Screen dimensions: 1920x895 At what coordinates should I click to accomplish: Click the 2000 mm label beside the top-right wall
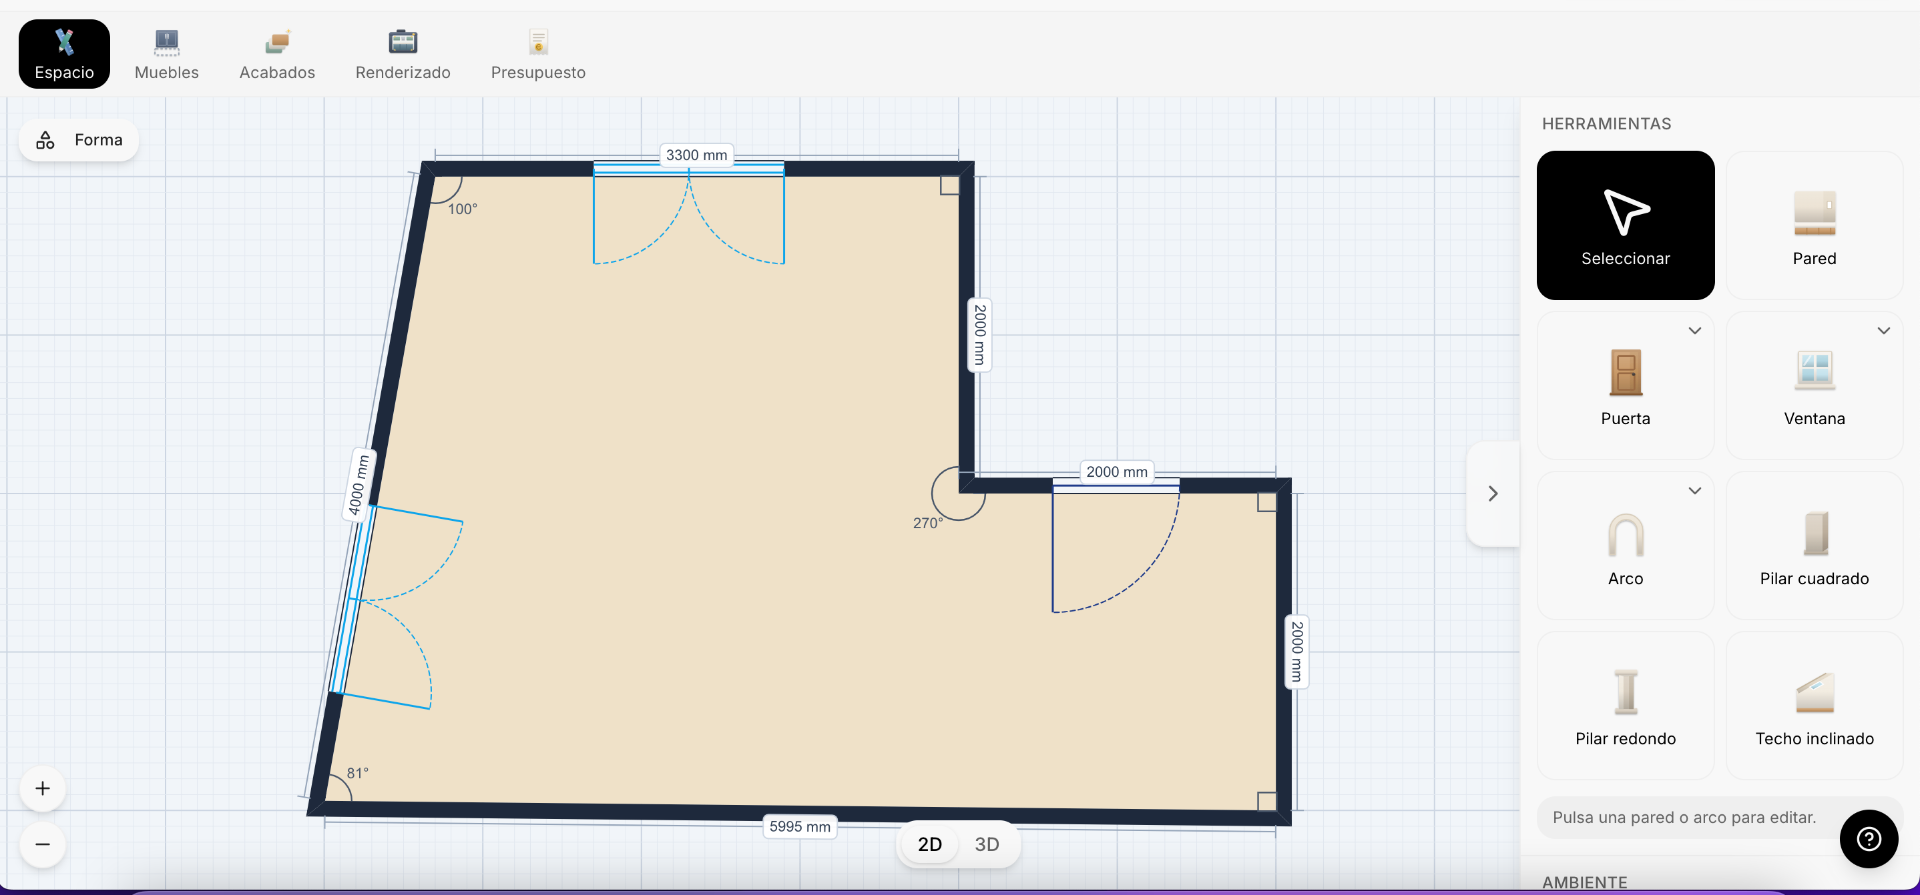[980, 335]
